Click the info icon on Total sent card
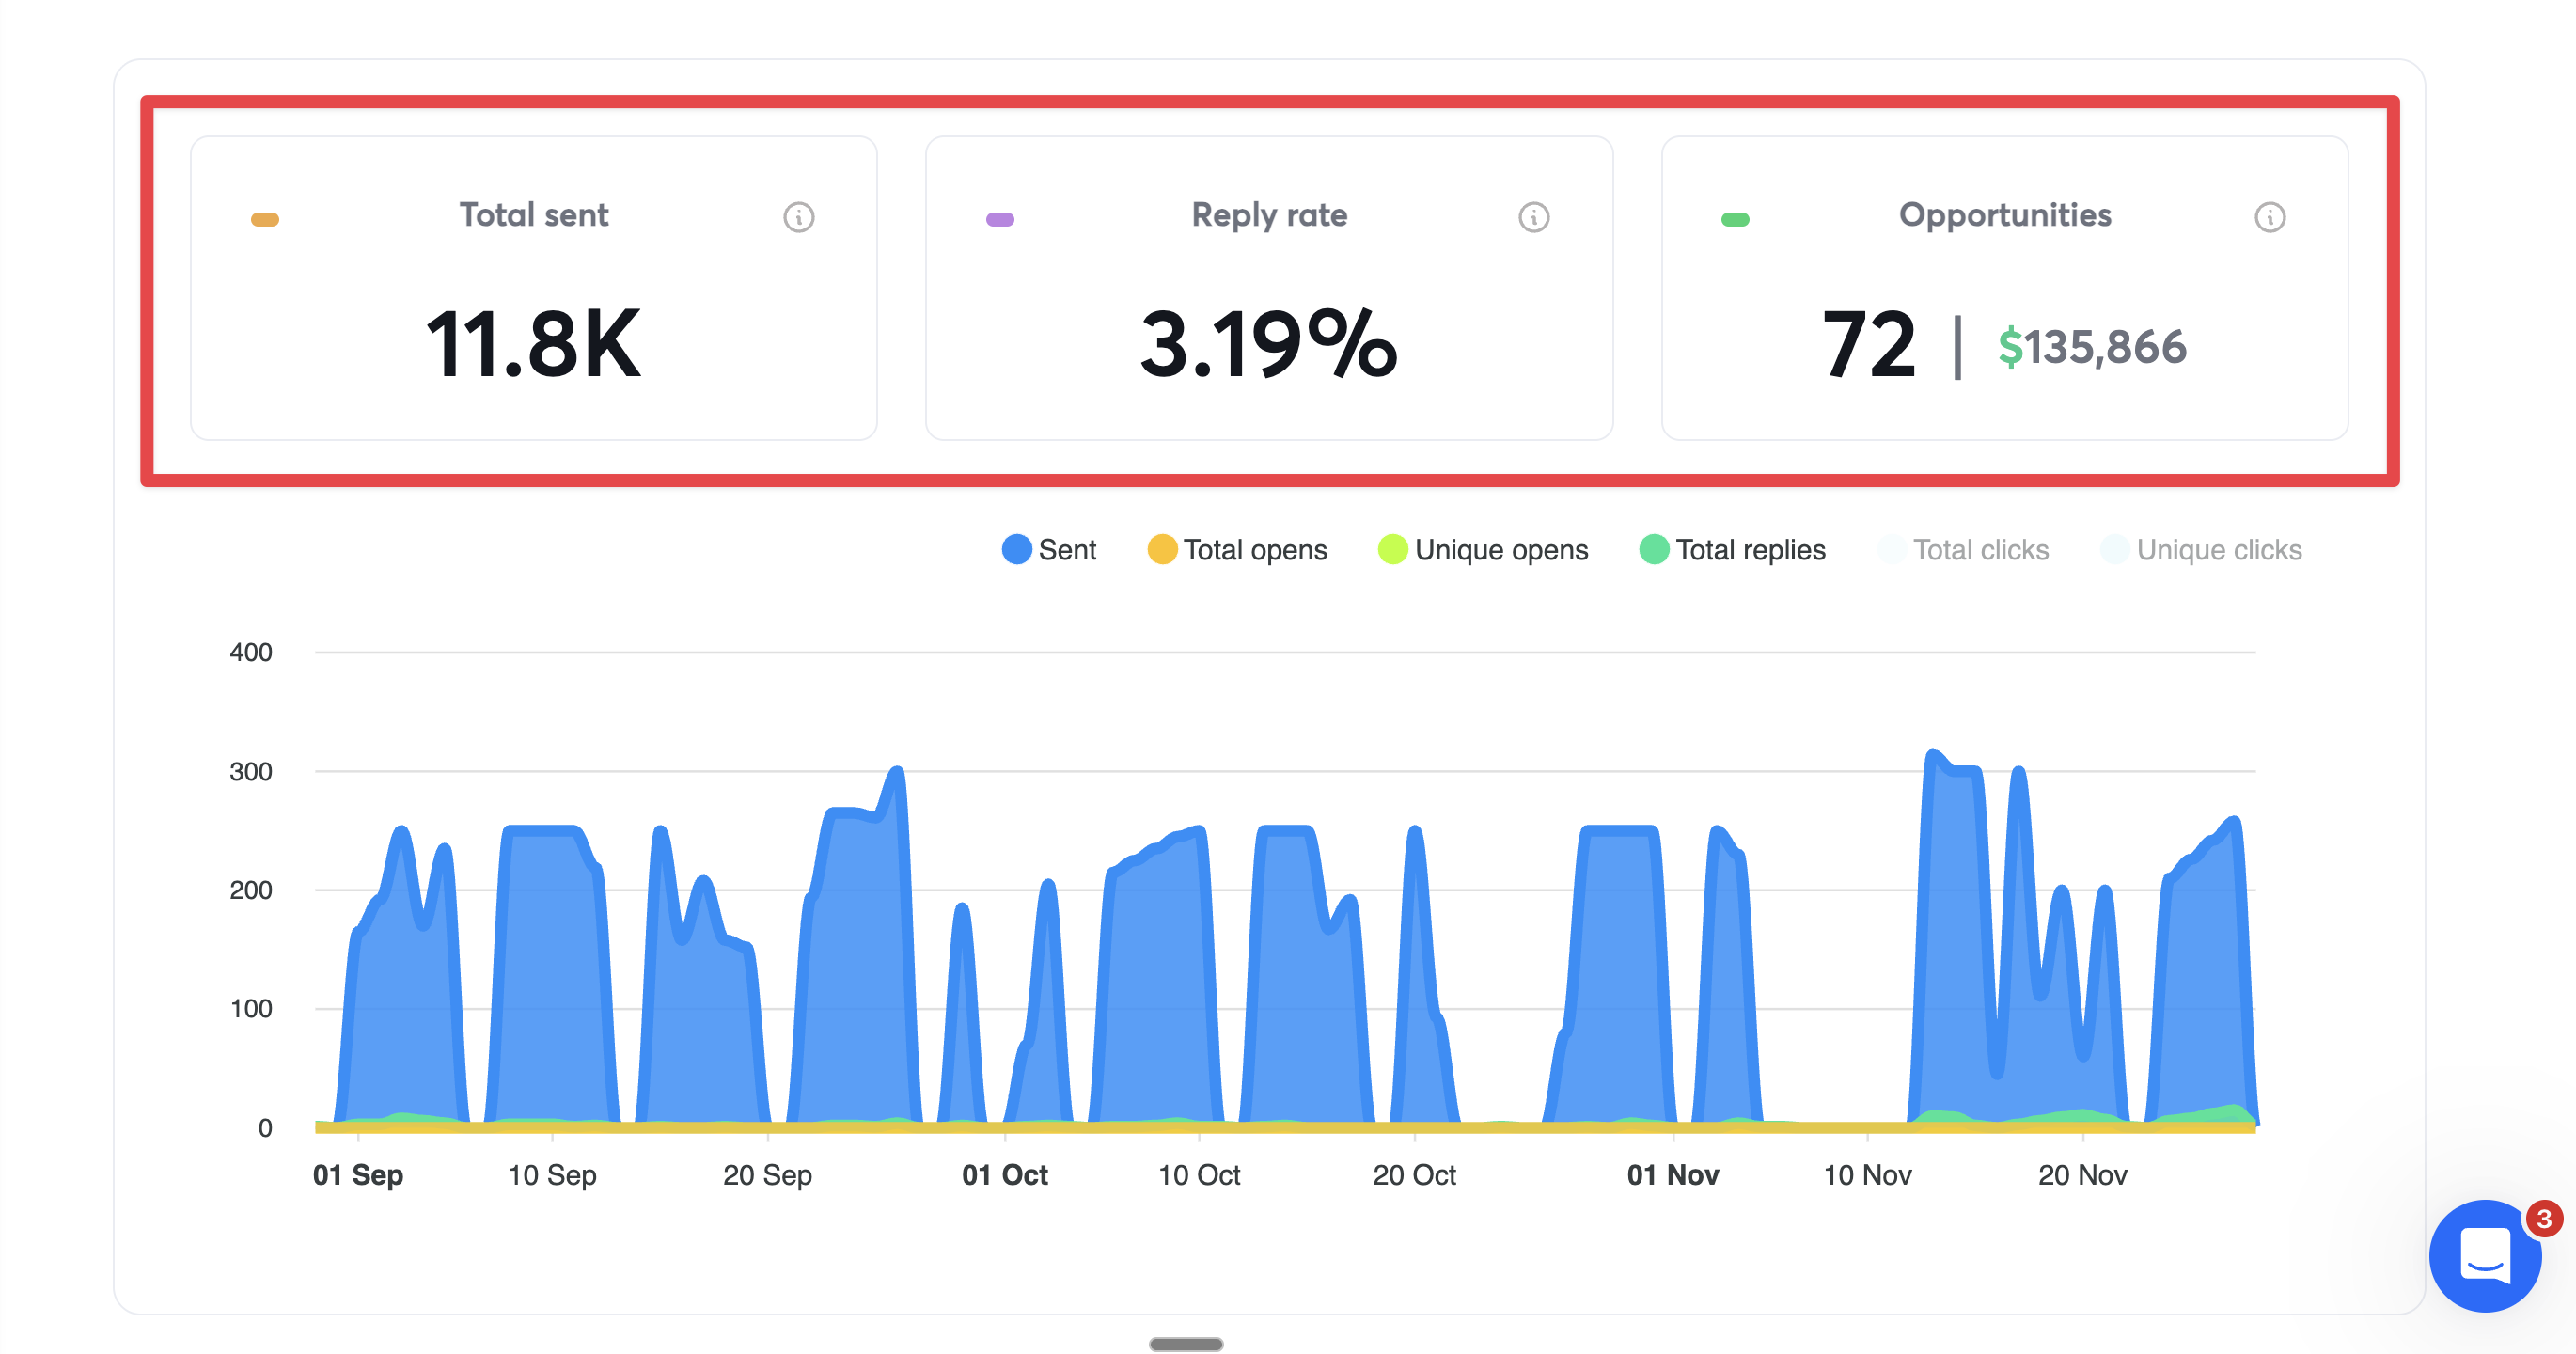Image resolution: width=2576 pixels, height=1354 pixels. point(798,217)
